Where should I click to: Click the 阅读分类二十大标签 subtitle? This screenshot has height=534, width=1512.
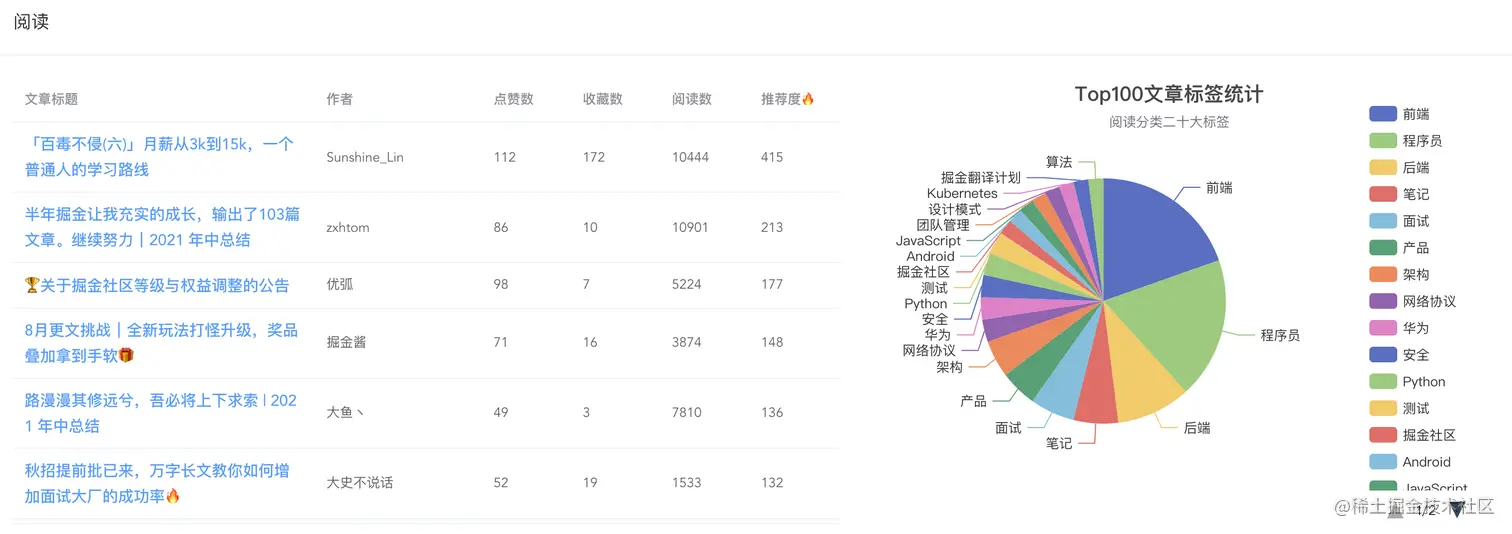pos(1169,122)
